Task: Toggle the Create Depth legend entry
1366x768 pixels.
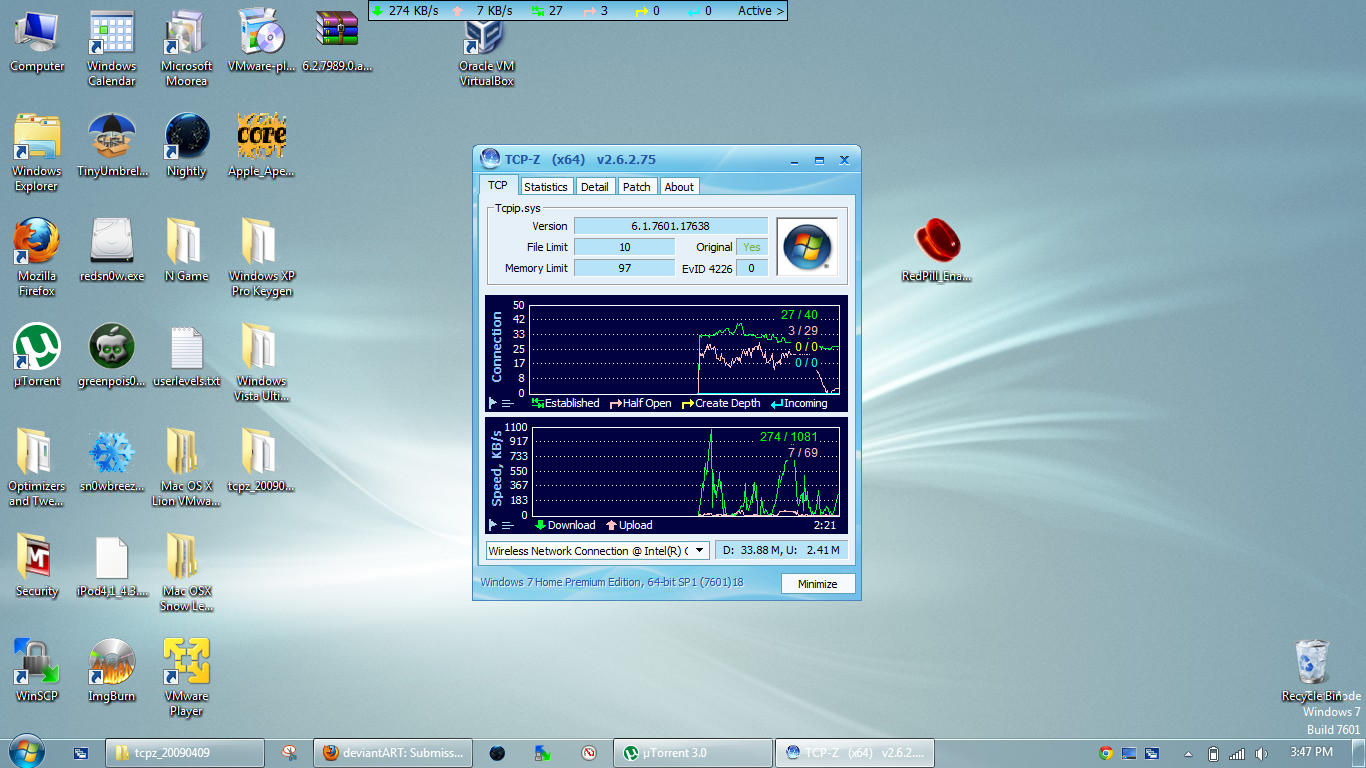Action: tap(721, 404)
